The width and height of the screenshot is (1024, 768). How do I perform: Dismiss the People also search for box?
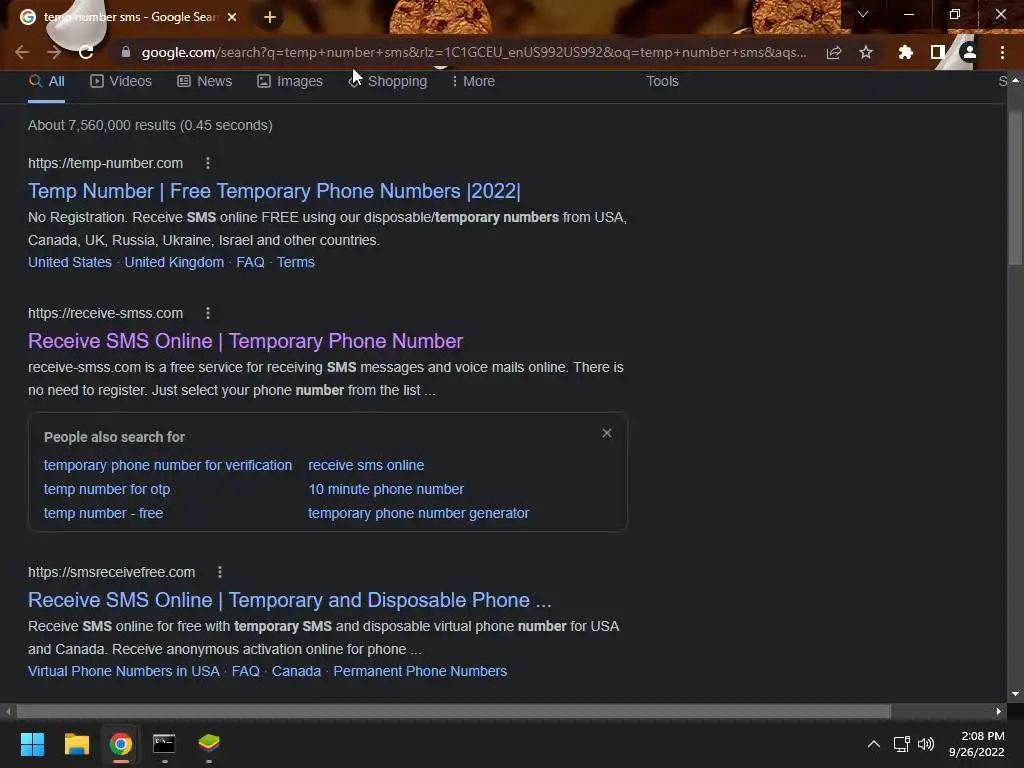[607, 433]
